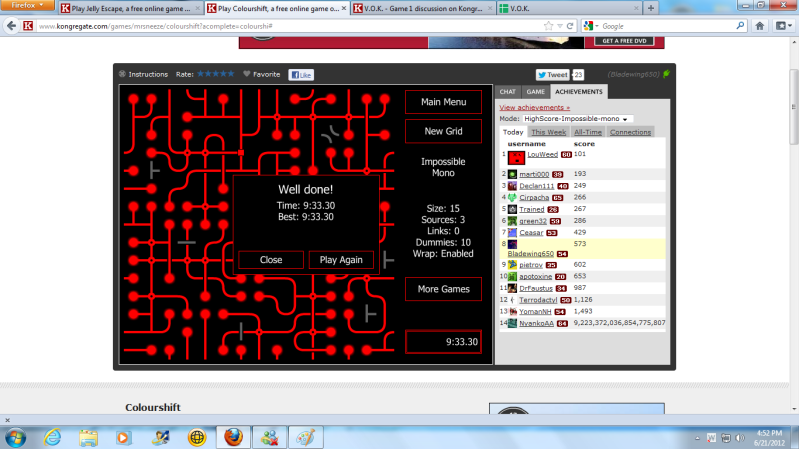This screenshot has width=799, height=449.
Task: Open Terrodactyl profile link
Action: coord(538,300)
